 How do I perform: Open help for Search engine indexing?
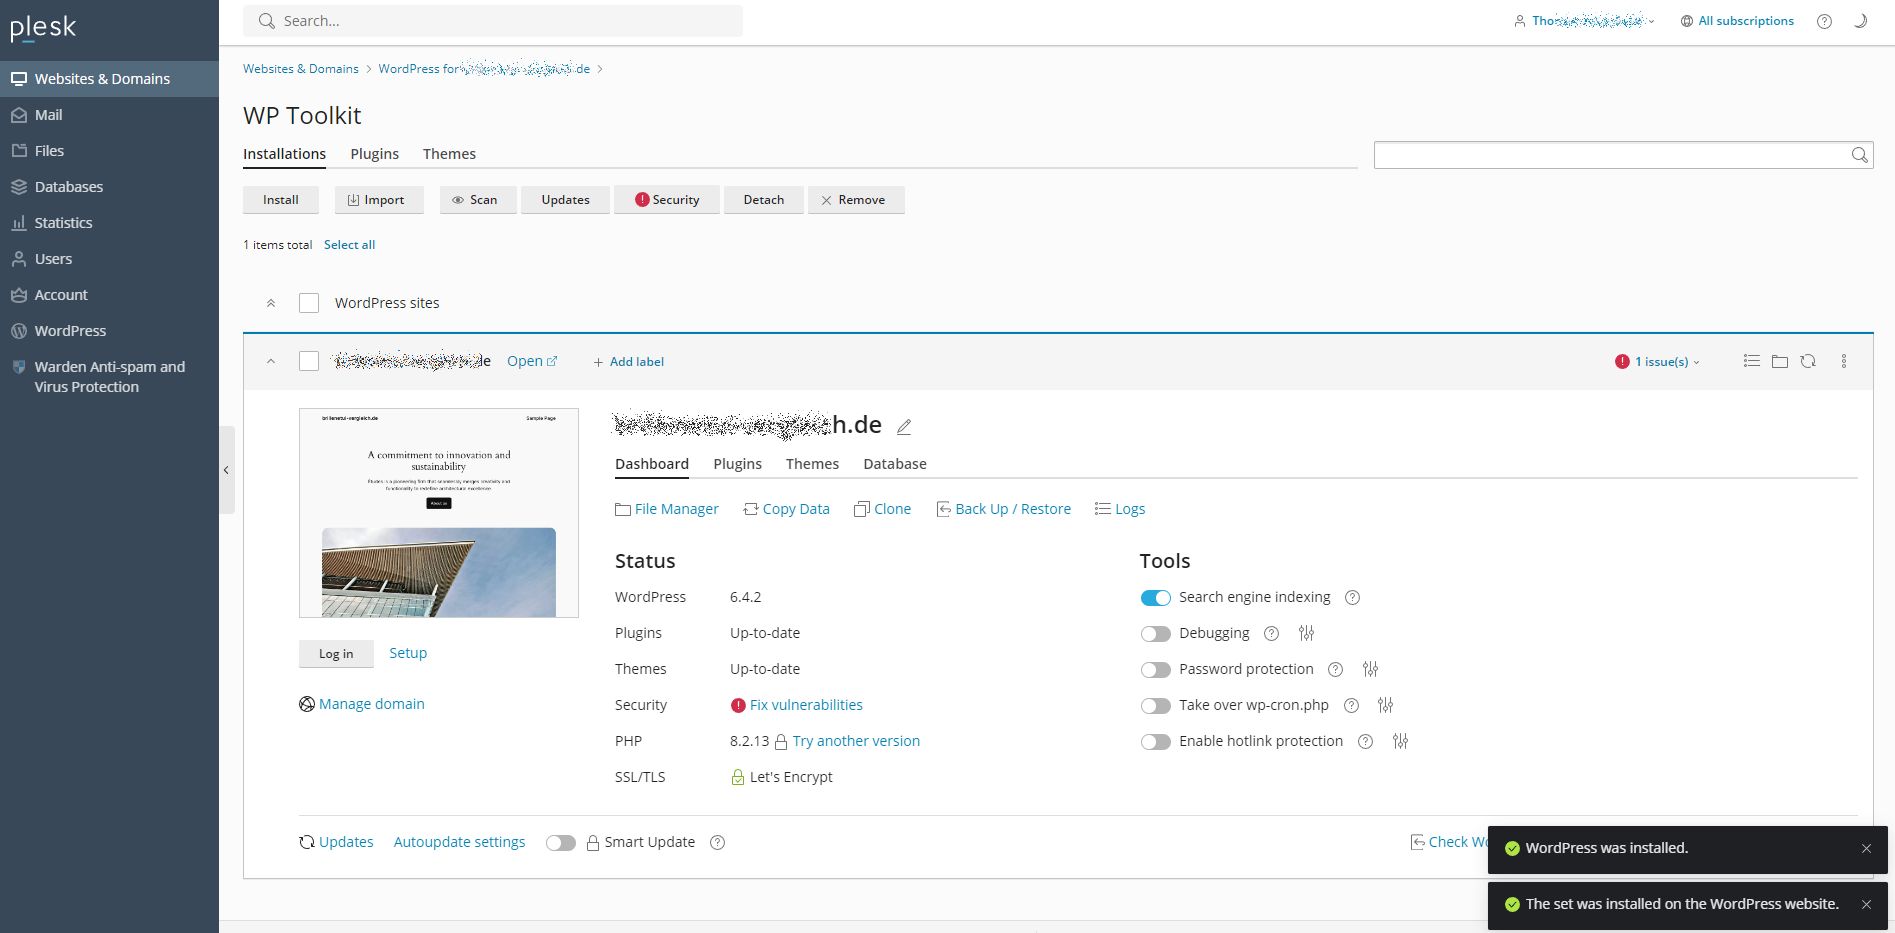[x=1352, y=597]
